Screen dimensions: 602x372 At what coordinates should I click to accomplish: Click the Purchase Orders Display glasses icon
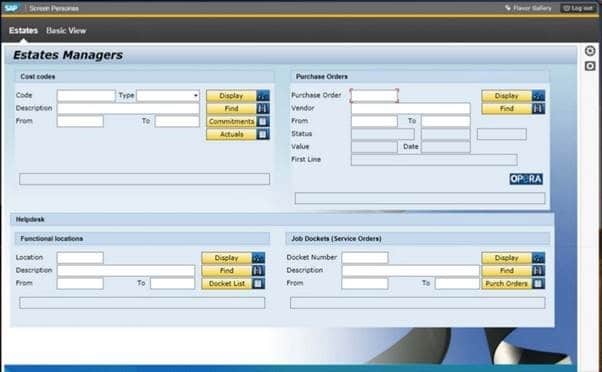click(x=538, y=96)
